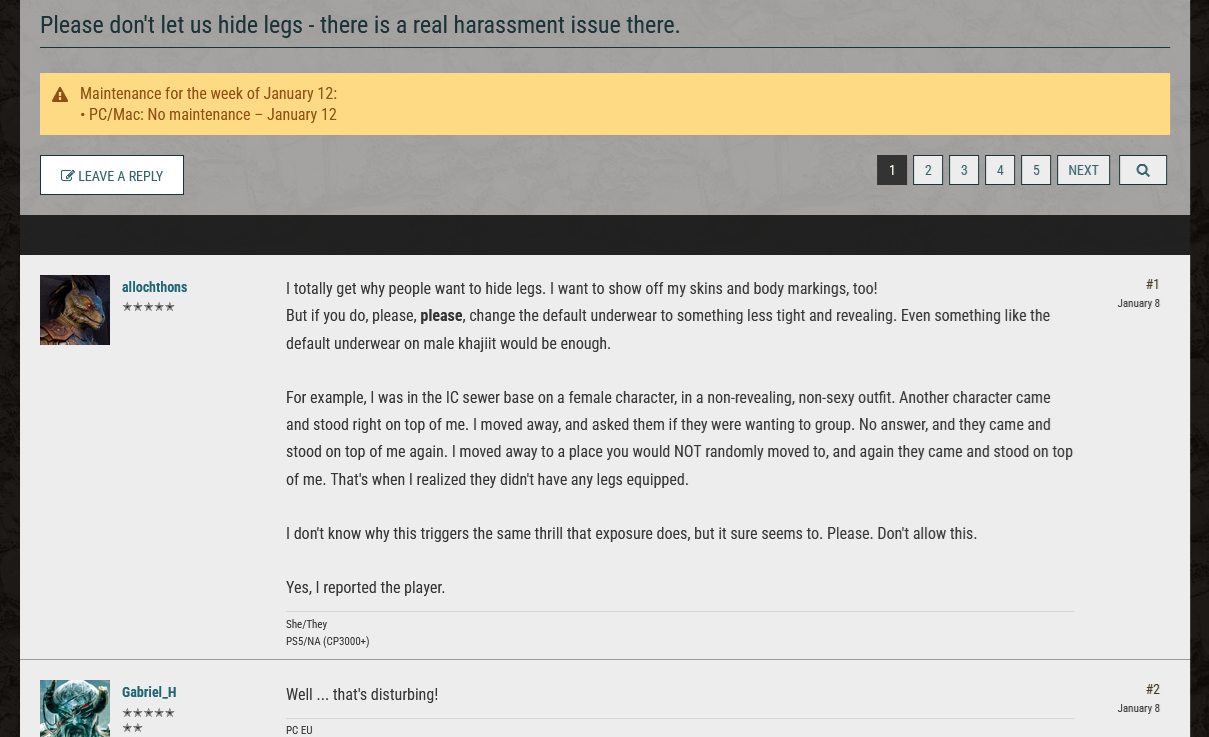Click the 'PC EU' signature text
This screenshot has height=737, width=1209.
[x=299, y=730]
